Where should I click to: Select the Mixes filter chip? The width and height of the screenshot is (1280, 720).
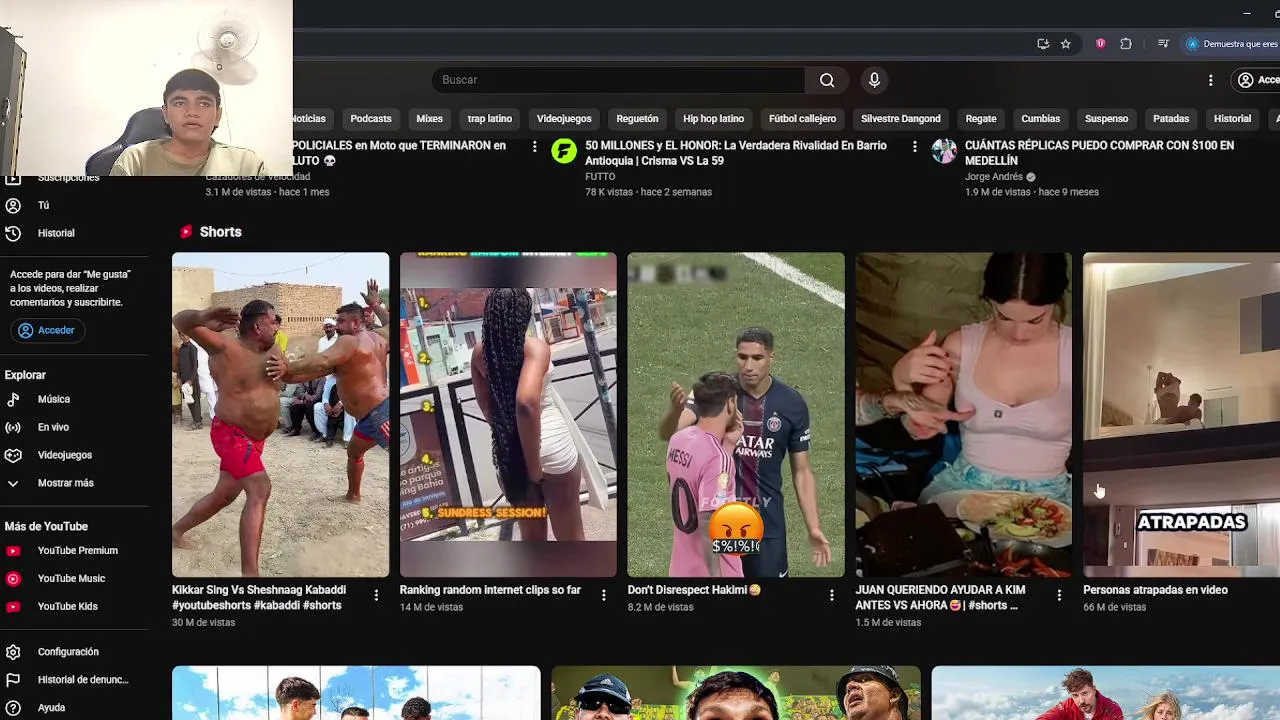click(429, 118)
